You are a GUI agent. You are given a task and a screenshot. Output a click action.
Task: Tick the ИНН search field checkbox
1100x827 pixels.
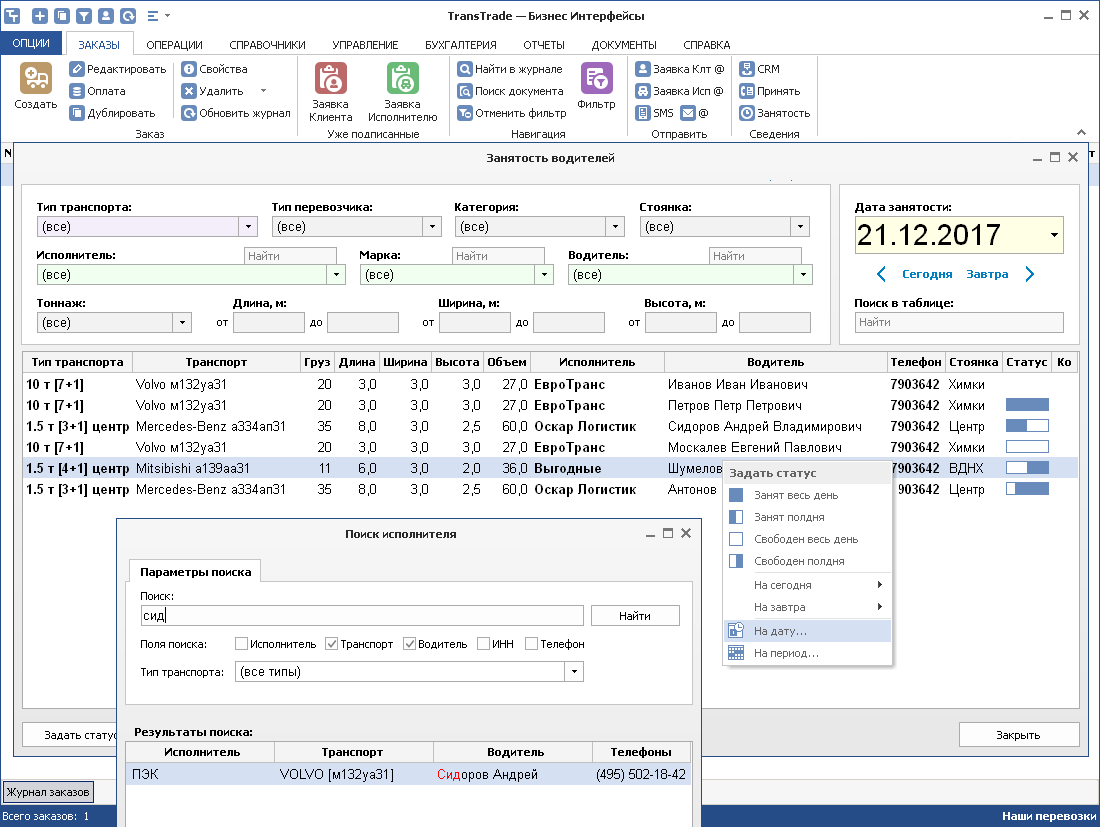pos(484,644)
